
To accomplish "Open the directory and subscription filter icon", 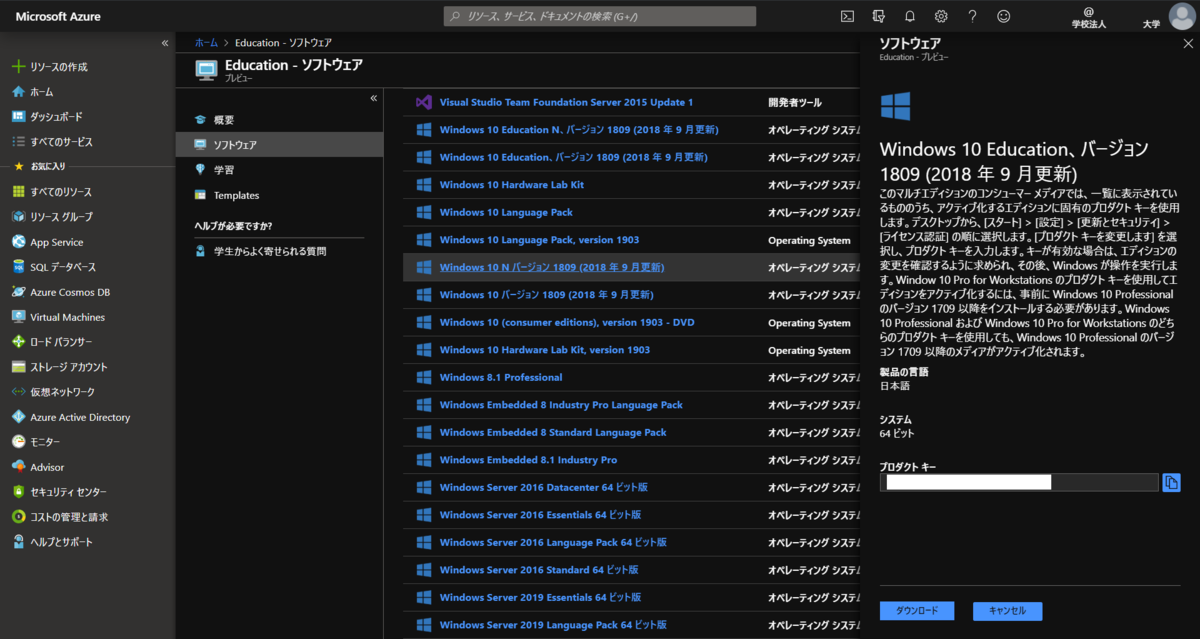I will pos(878,16).
